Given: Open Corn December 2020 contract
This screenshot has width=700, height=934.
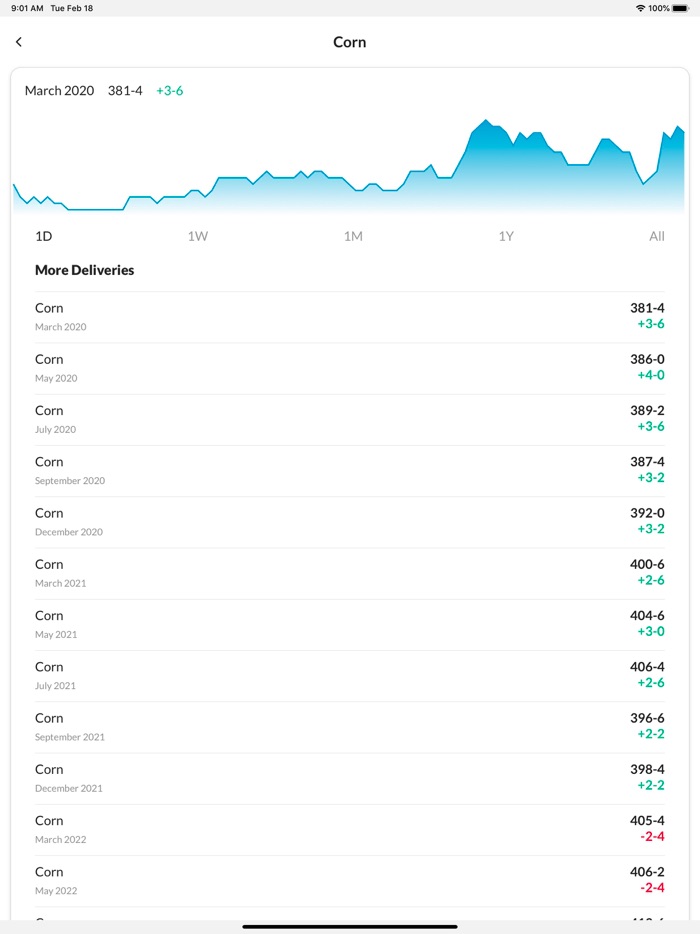Looking at the screenshot, I should click(350, 522).
